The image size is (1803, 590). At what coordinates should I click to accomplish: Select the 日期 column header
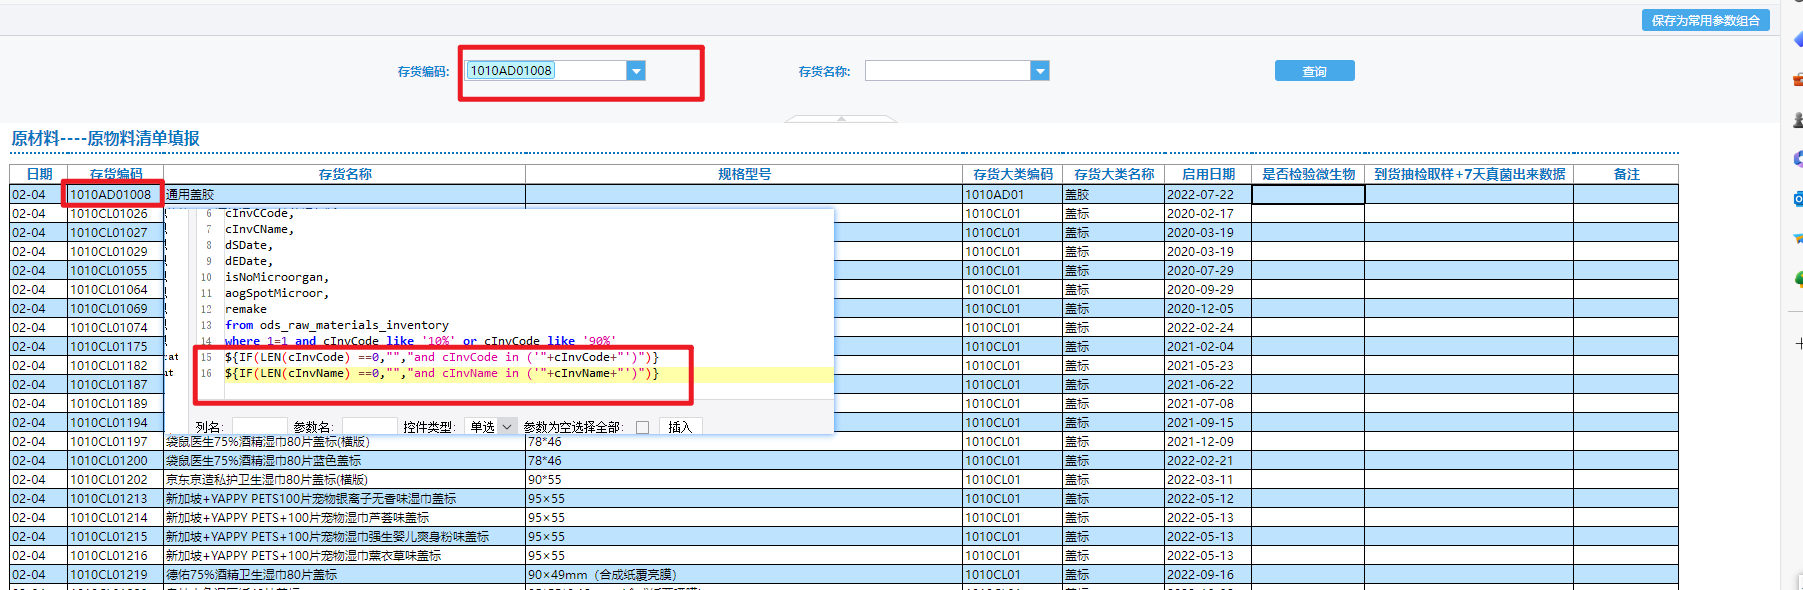(39, 174)
